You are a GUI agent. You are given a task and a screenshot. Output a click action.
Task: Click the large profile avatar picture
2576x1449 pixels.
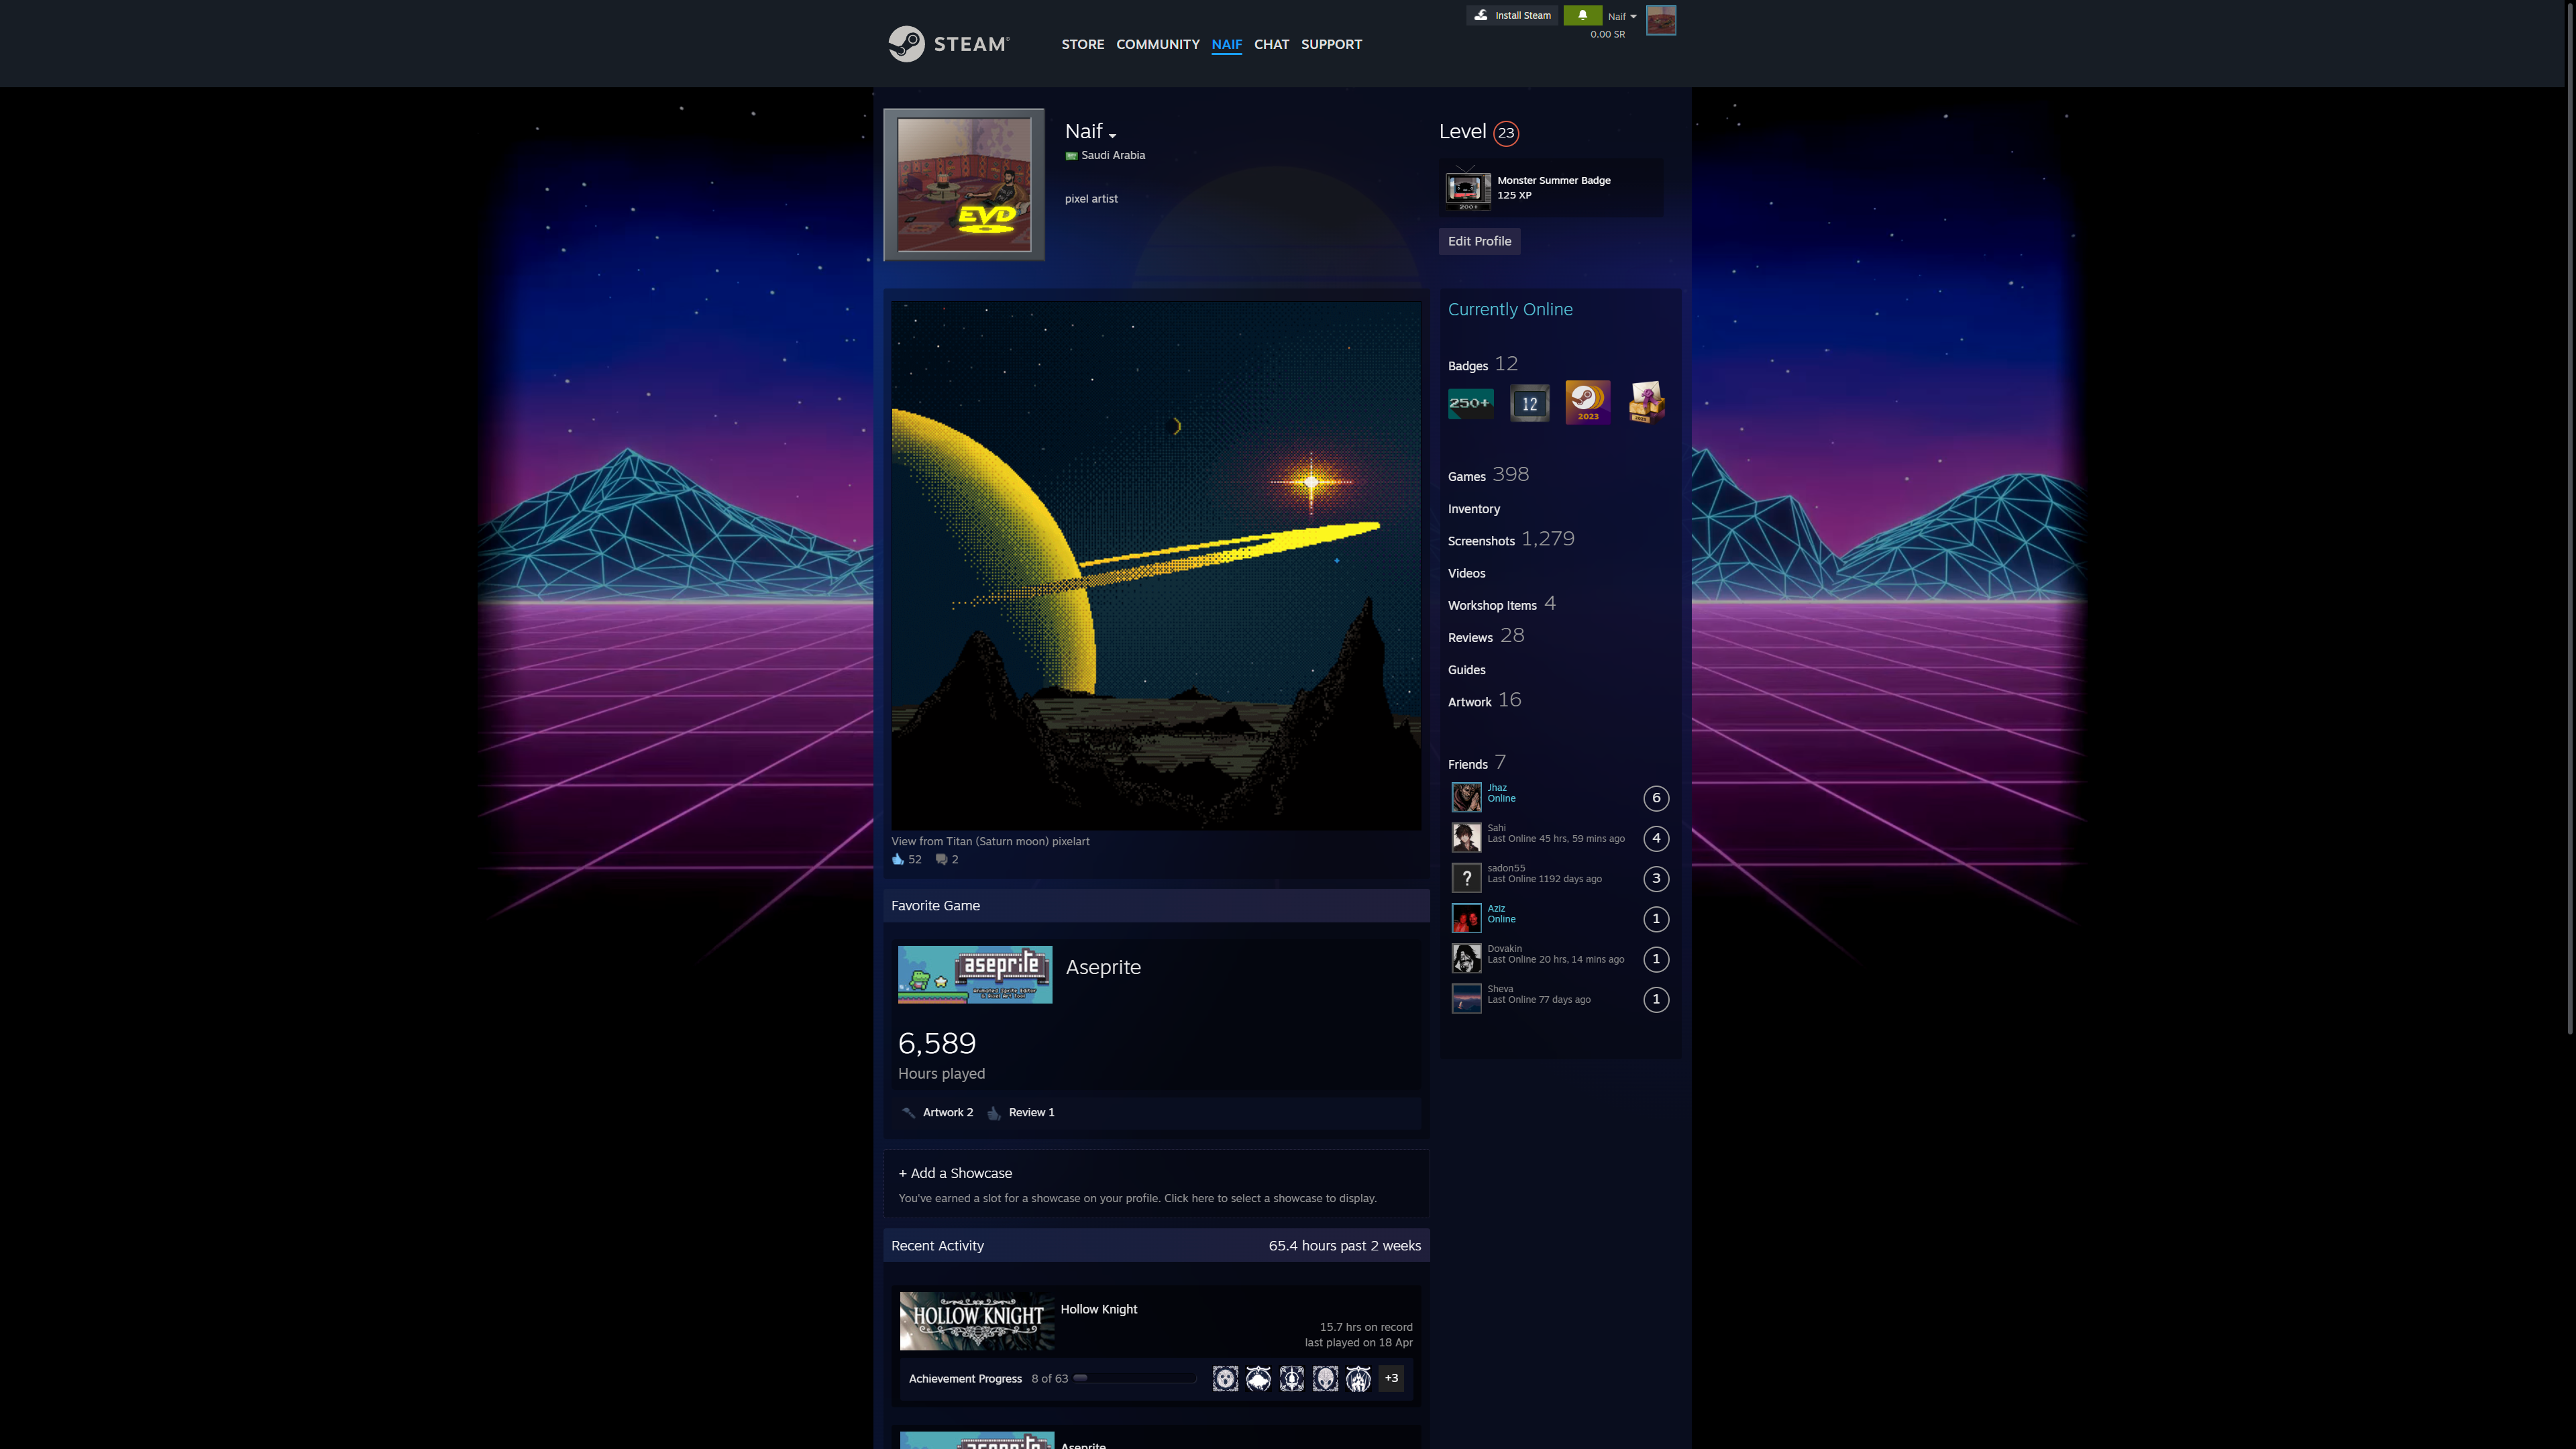(x=964, y=185)
